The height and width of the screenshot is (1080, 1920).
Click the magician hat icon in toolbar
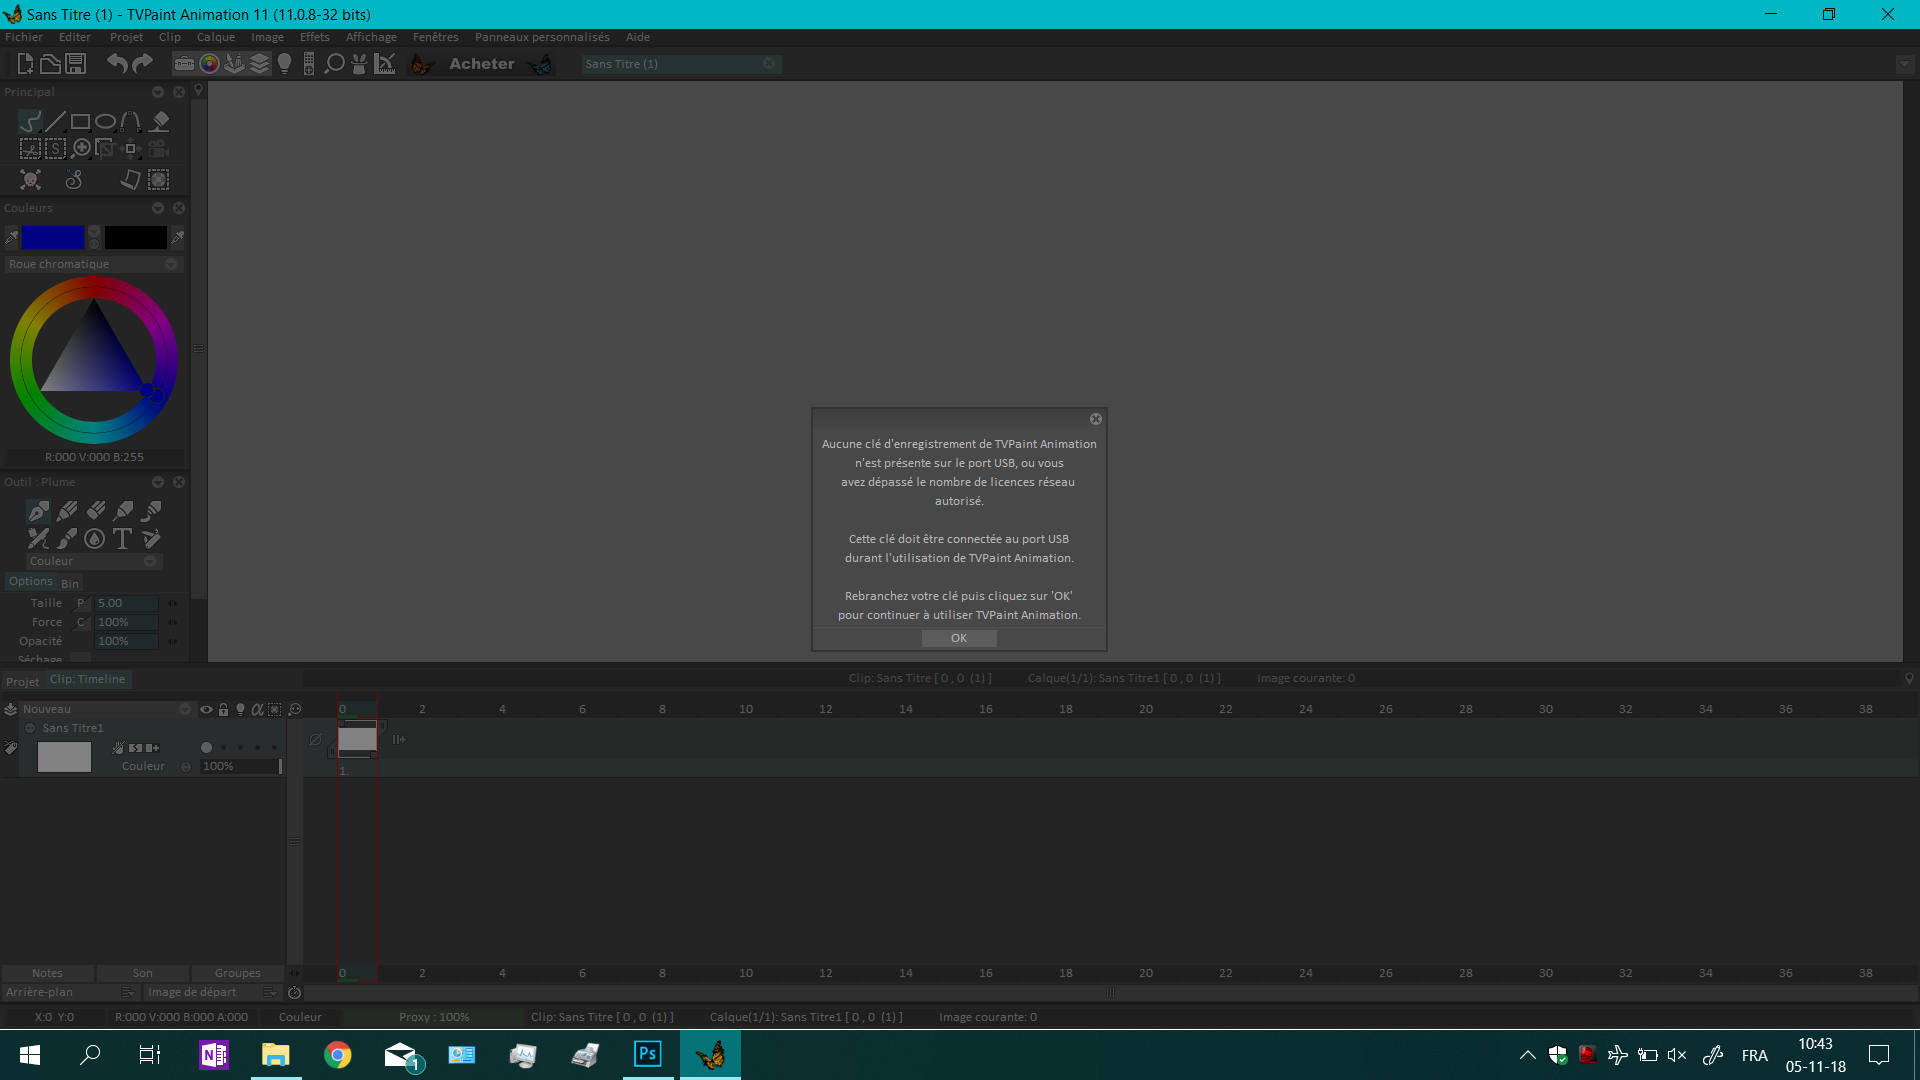pos(359,64)
